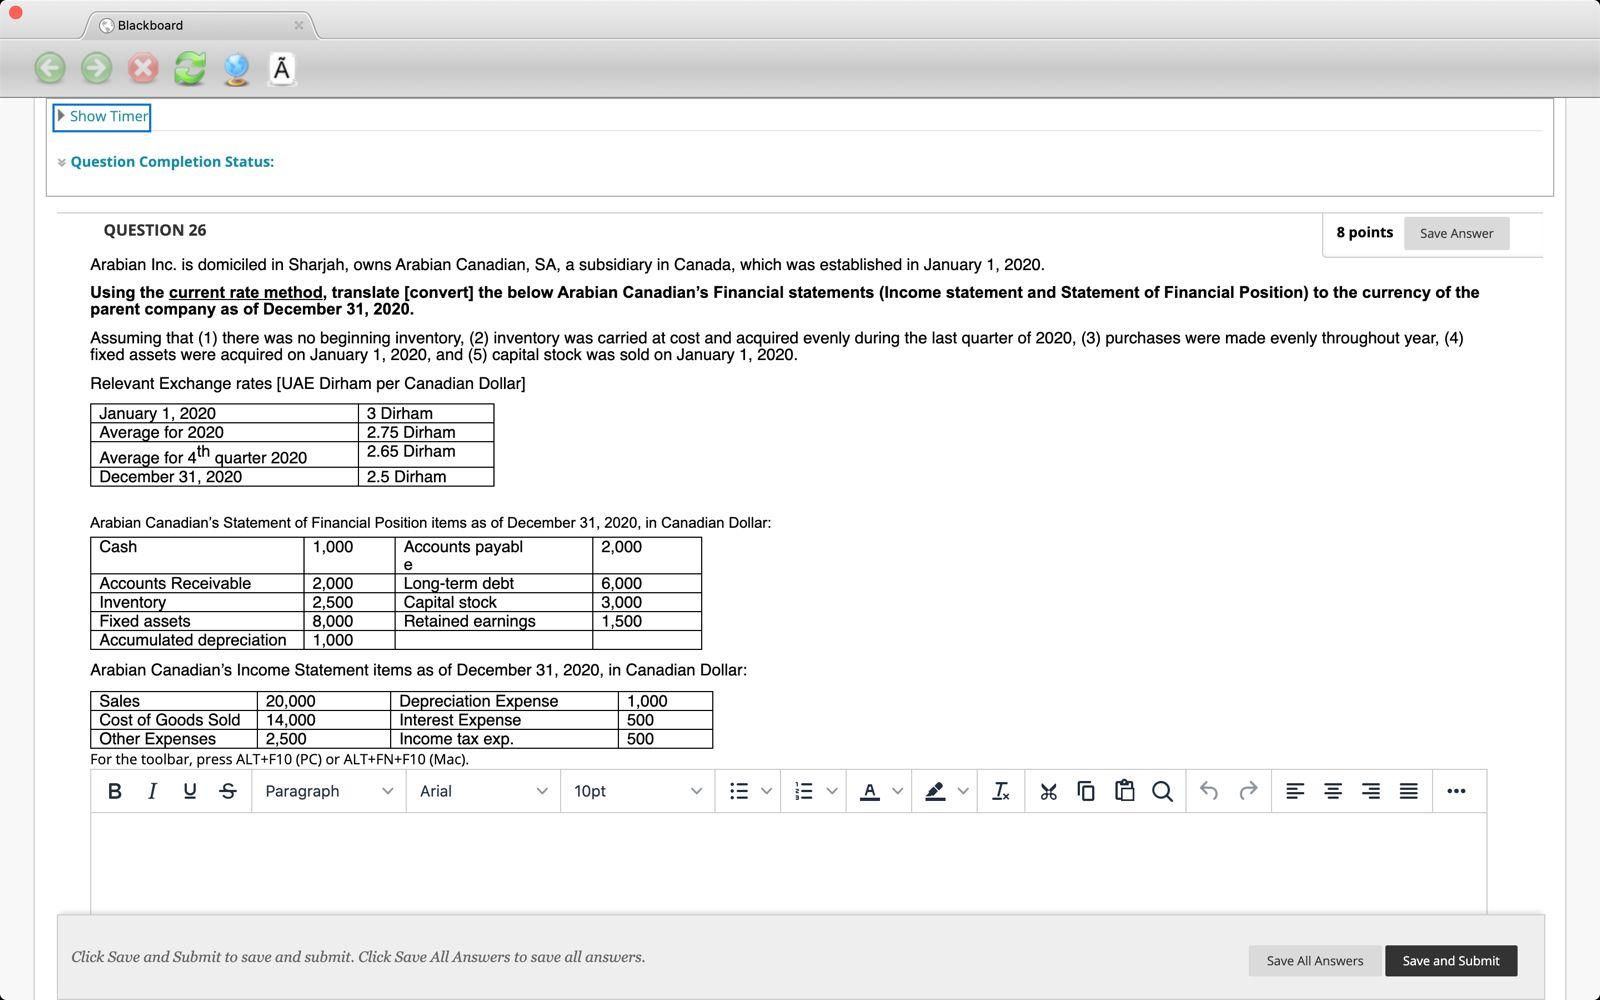Click the Paste icon in the toolbar
Image resolution: width=1600 pixels, height=1000 pixels.
(x=1124, y=791)
